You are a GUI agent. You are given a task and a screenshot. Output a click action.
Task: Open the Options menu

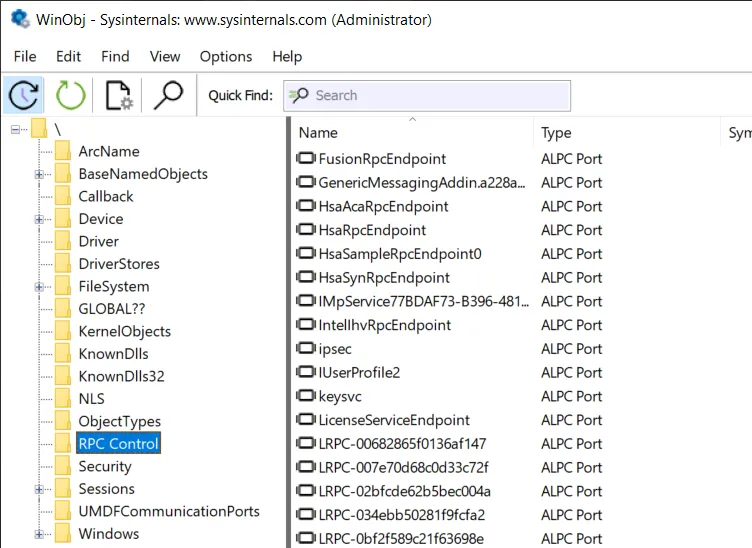tap(225, 57)
